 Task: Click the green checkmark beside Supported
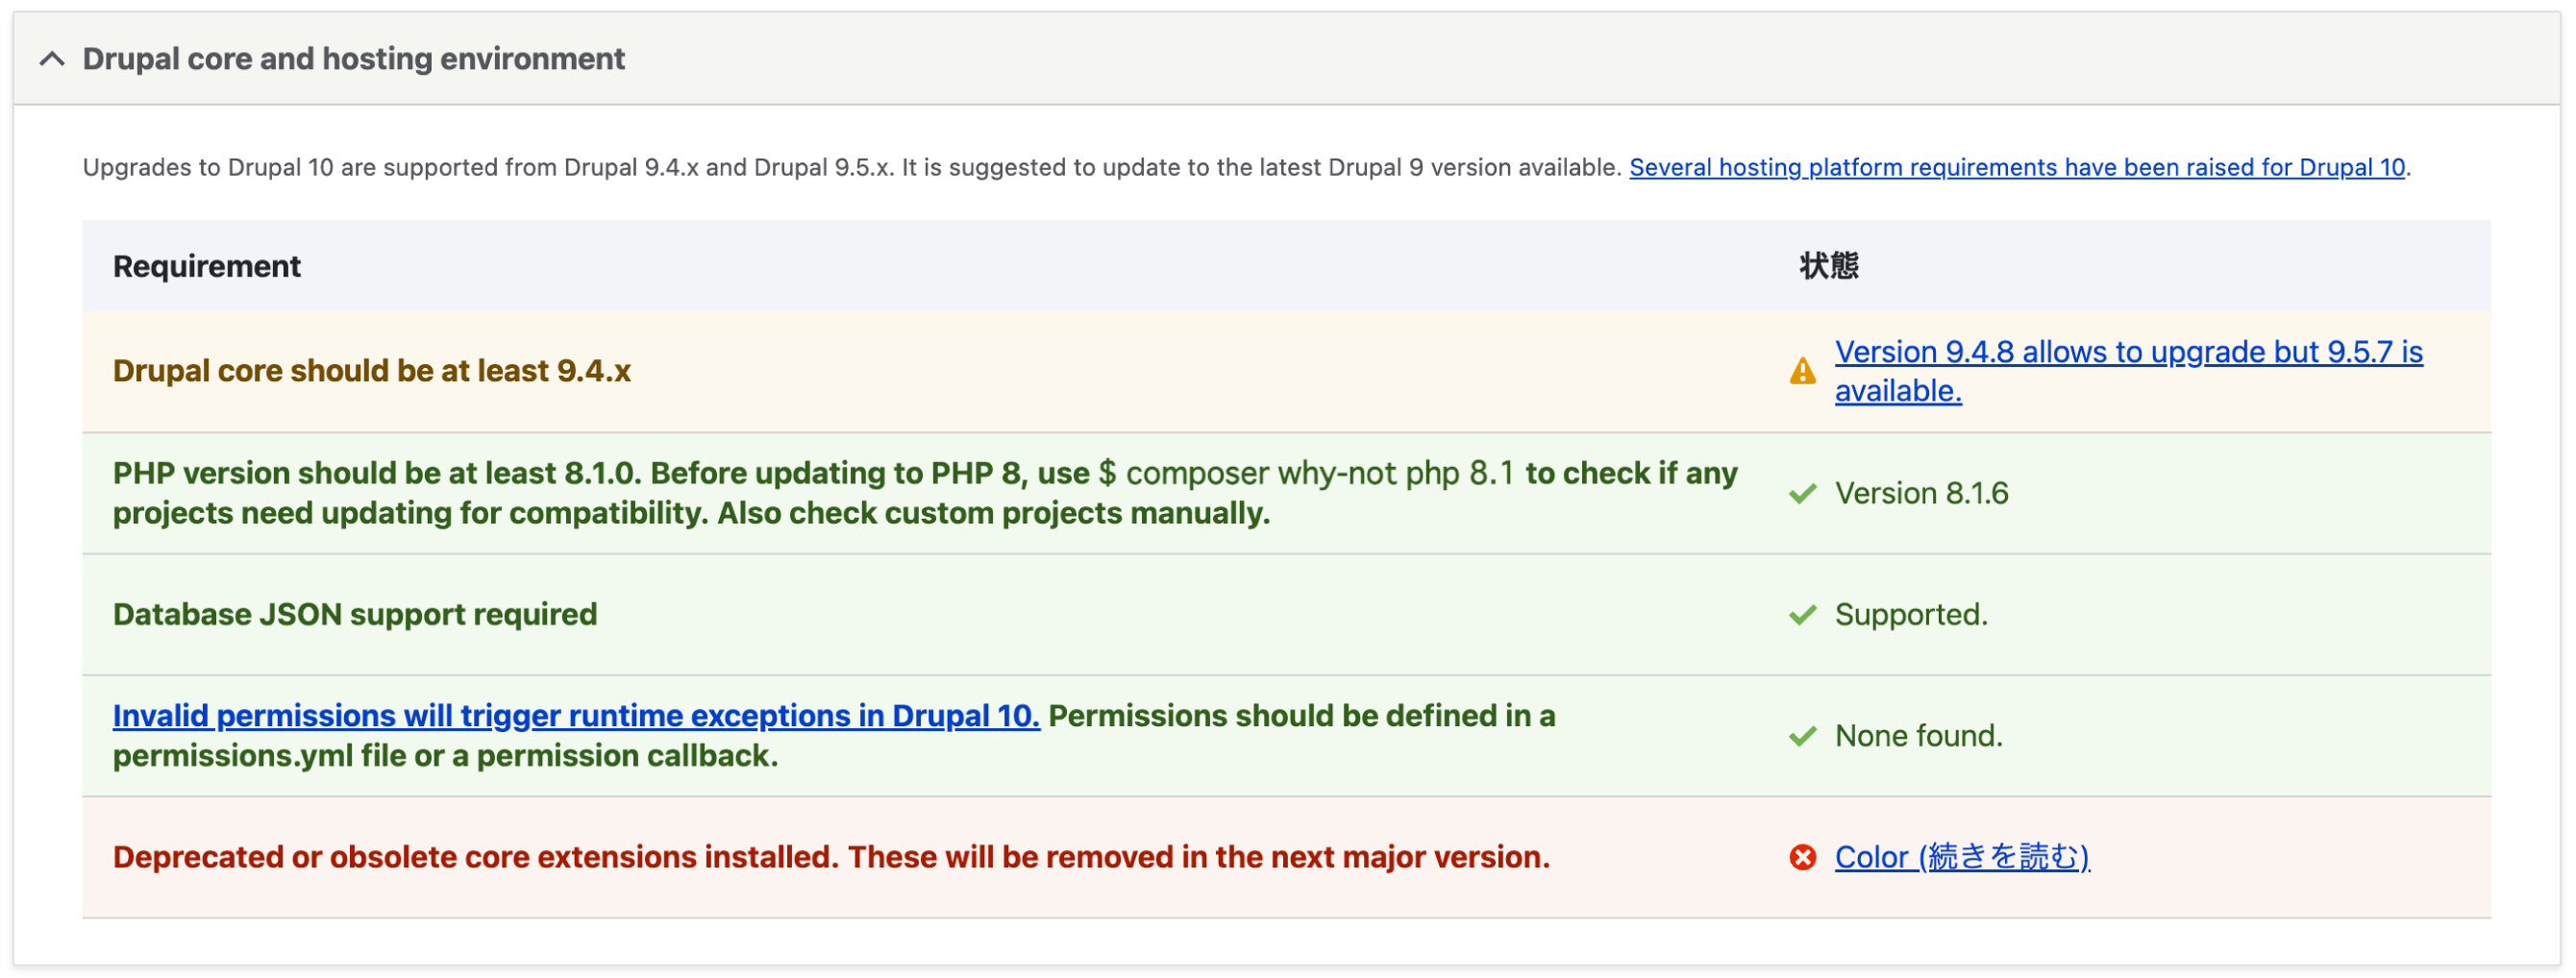[x=1802, y=615]
